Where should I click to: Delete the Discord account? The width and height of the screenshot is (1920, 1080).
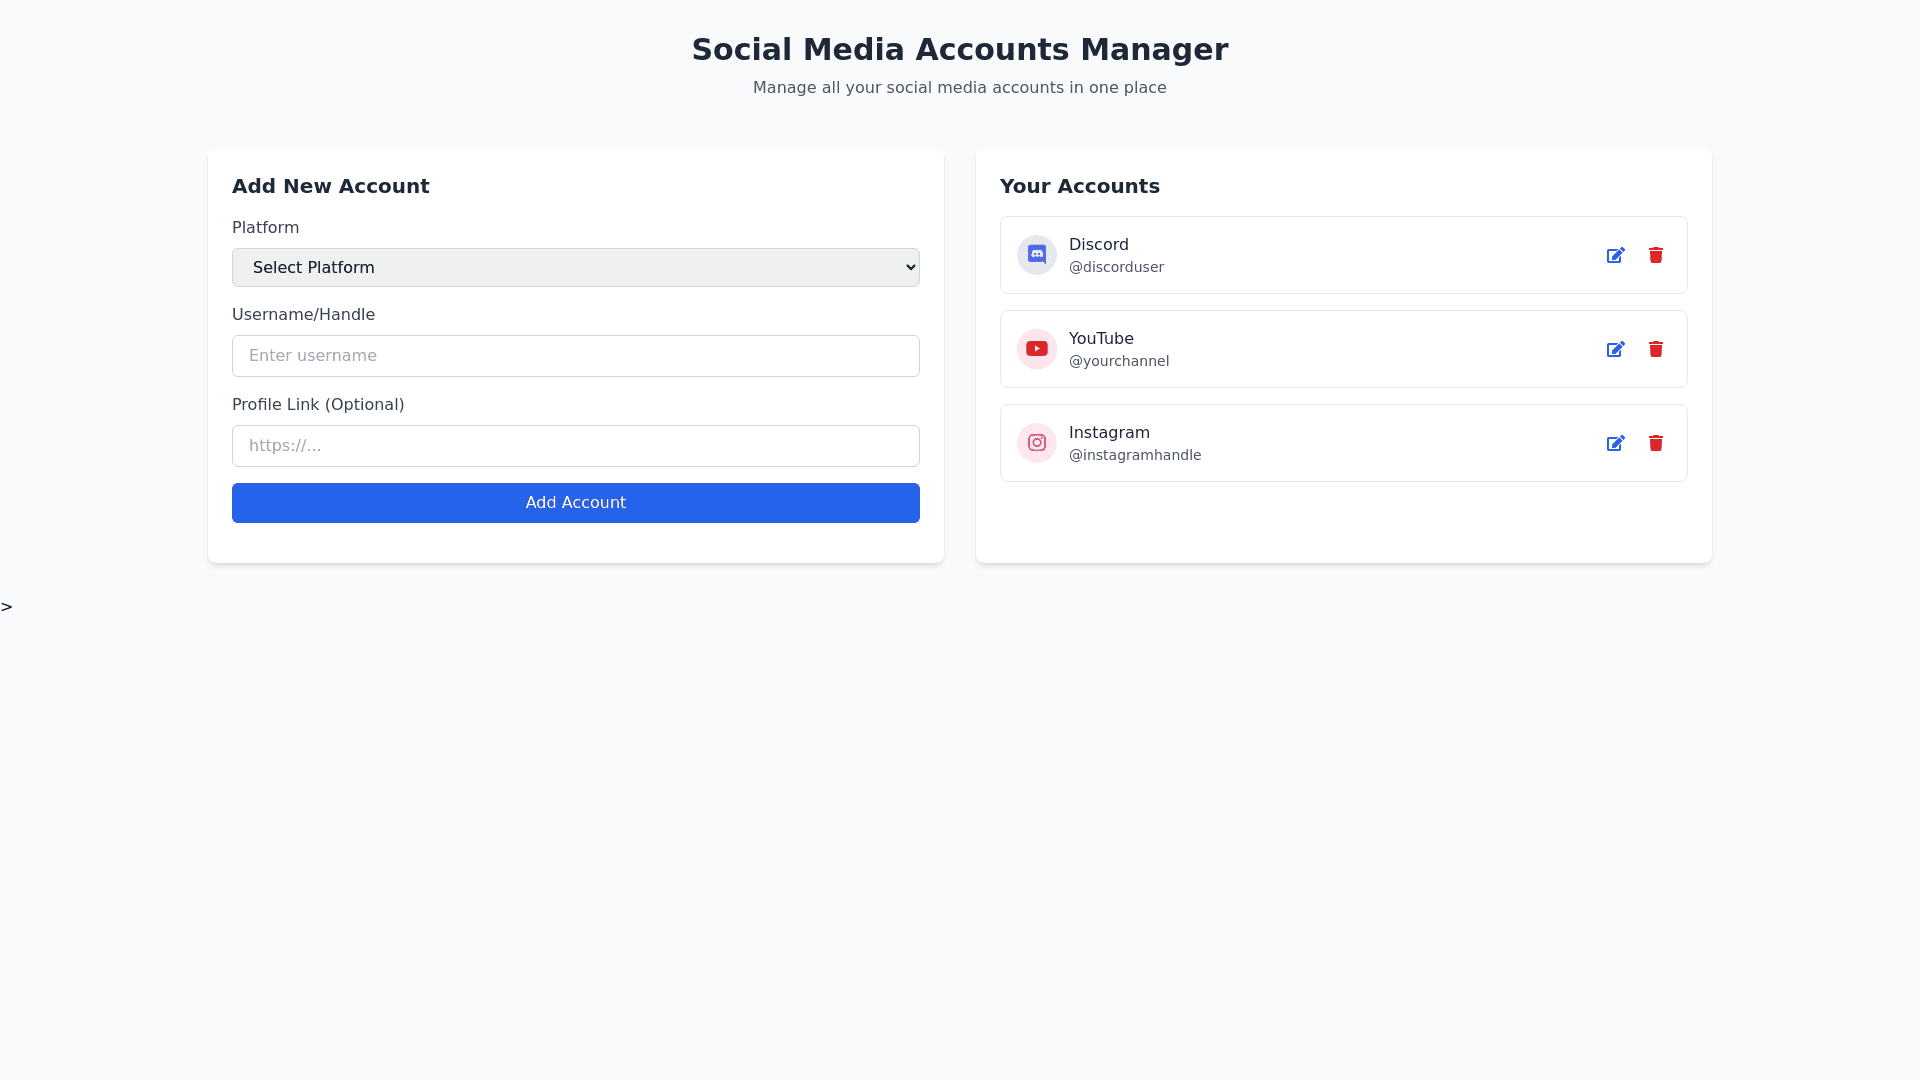click(x=1655, y=255)
